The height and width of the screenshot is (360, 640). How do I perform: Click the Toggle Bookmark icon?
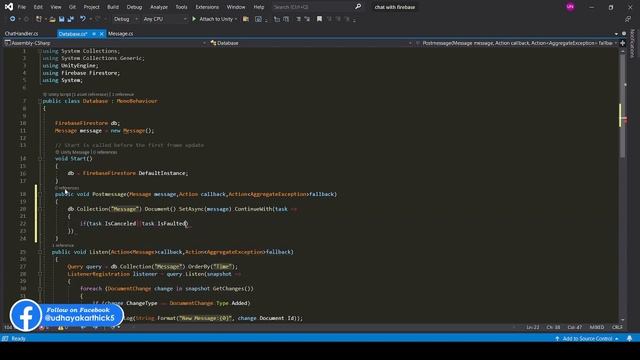coord(319,19)
